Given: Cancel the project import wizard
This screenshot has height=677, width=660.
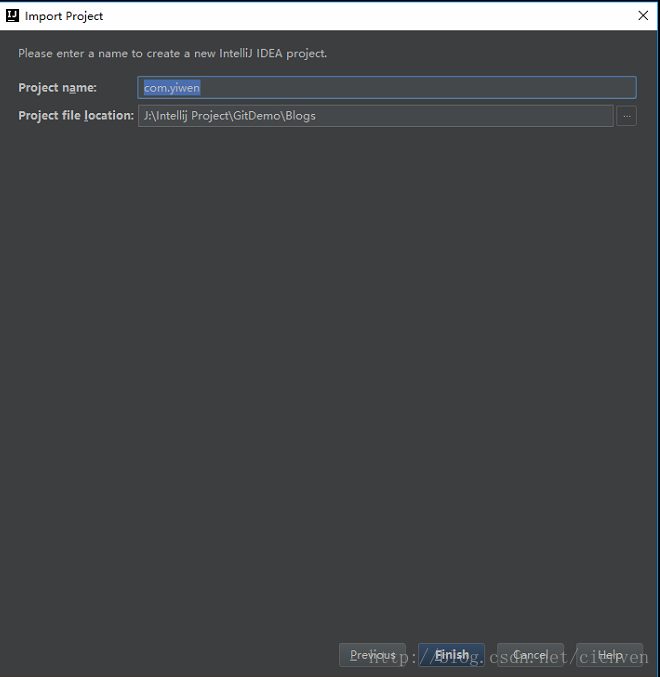Looking at the screenshot, I should (530, 655).
